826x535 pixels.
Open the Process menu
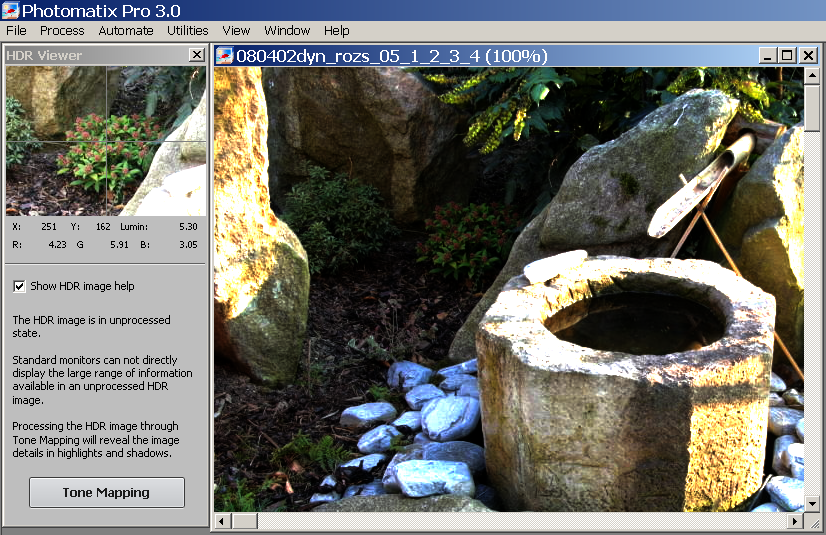point(62,31)
